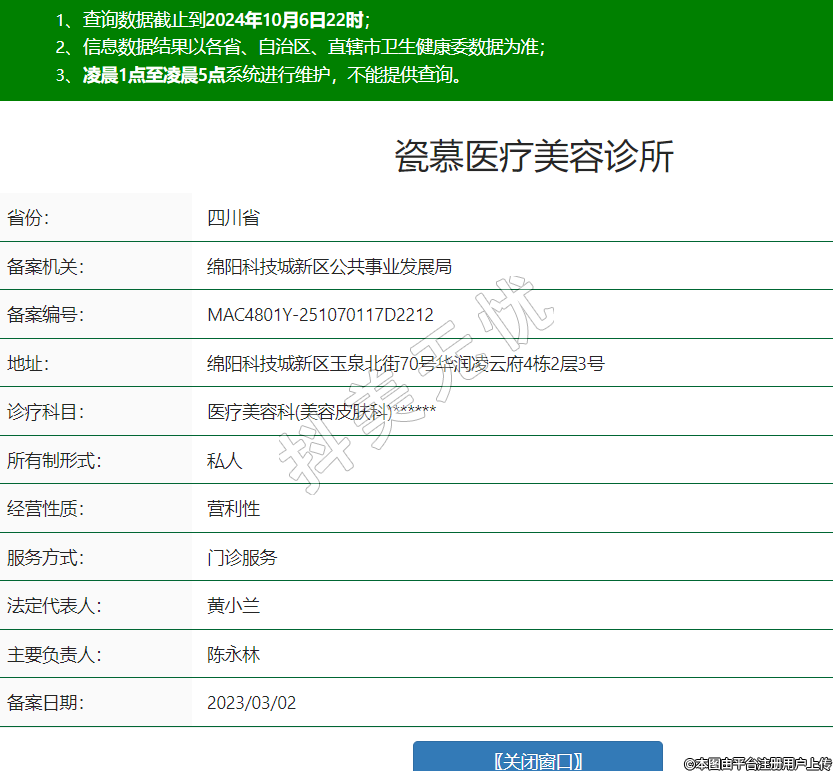
Task: Click the 瓷慕医疗美容诊所 clinic title
Action: 534,157
